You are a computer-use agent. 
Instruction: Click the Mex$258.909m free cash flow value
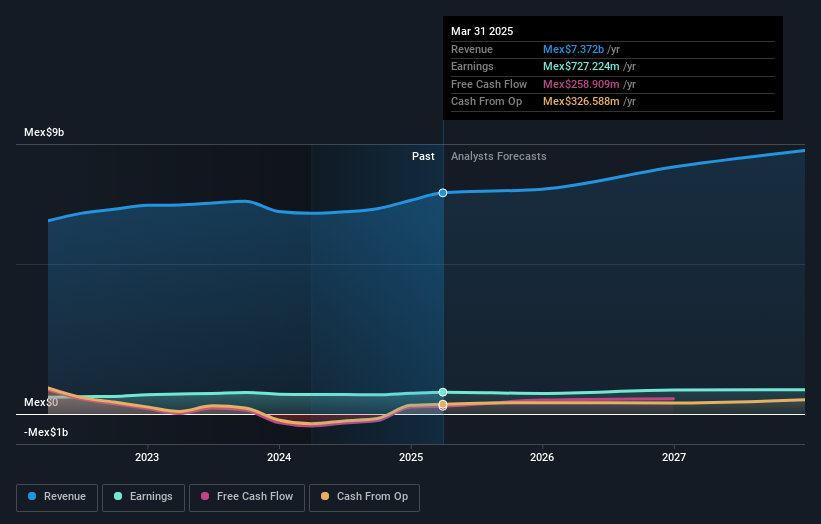point(581,84)
